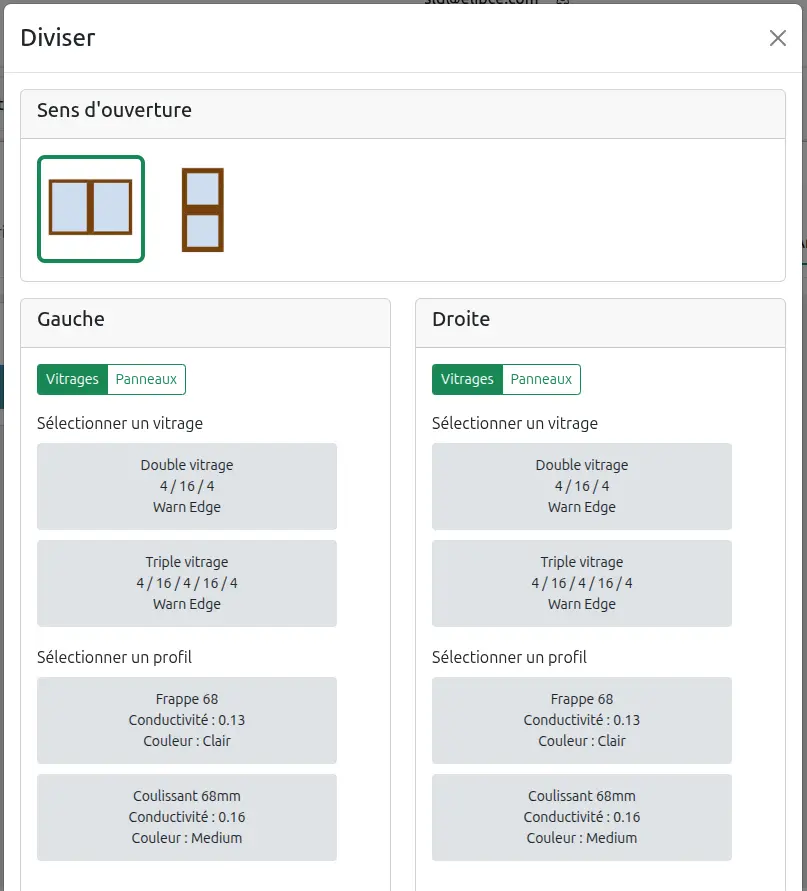Switch to Vitrages tab in Droite panel
This screenshot has height=891, width=807.
click(x=467, y=380)
